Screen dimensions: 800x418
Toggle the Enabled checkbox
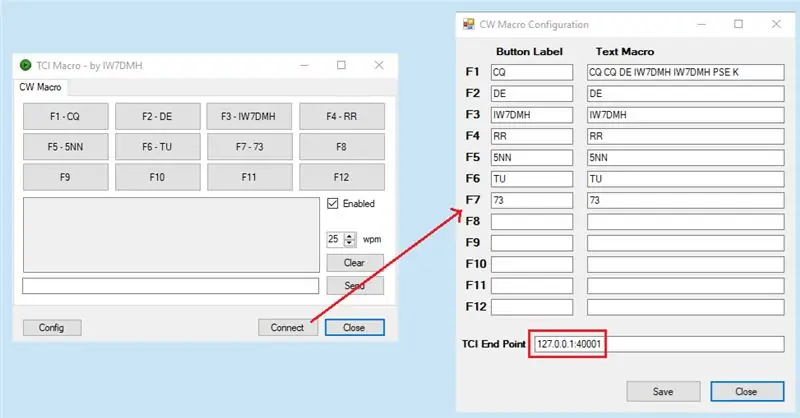click(x=333, y=204)
